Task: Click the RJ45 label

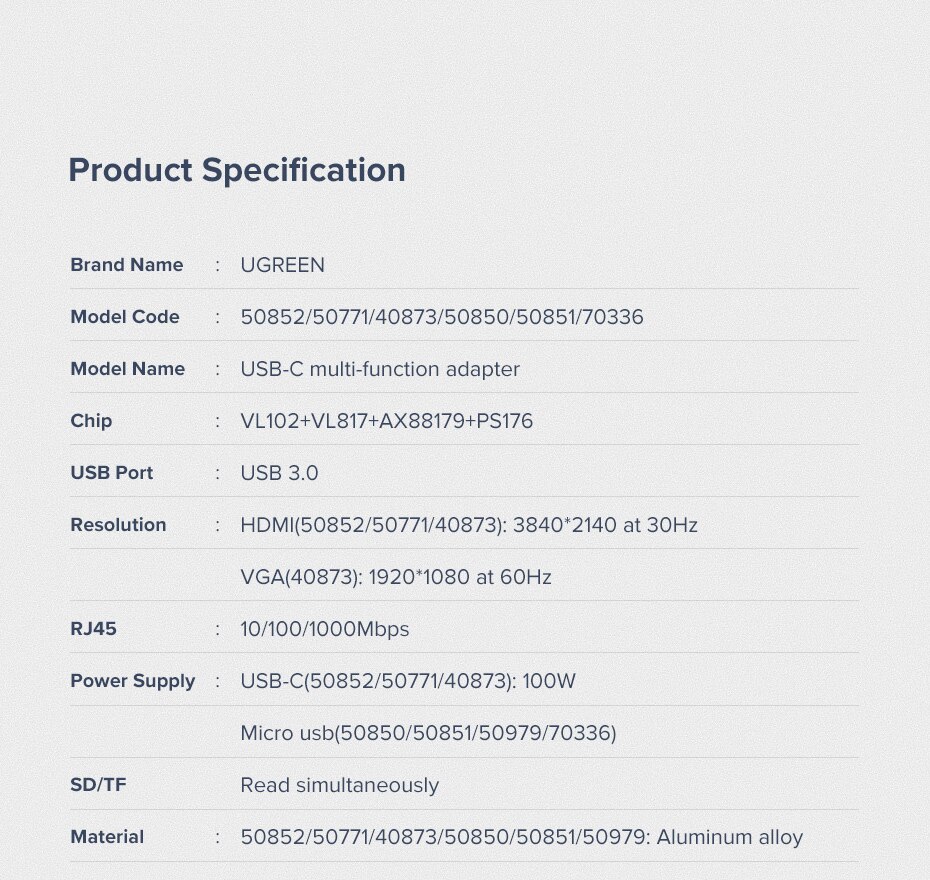Action: [94, 629]
